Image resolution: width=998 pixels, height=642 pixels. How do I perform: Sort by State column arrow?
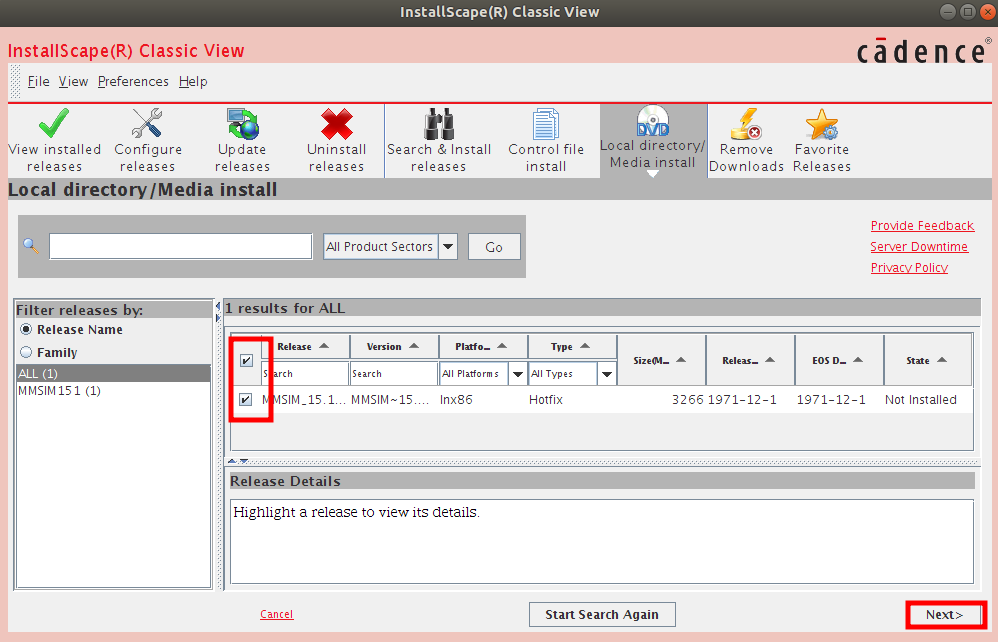(x=942, y=360)
